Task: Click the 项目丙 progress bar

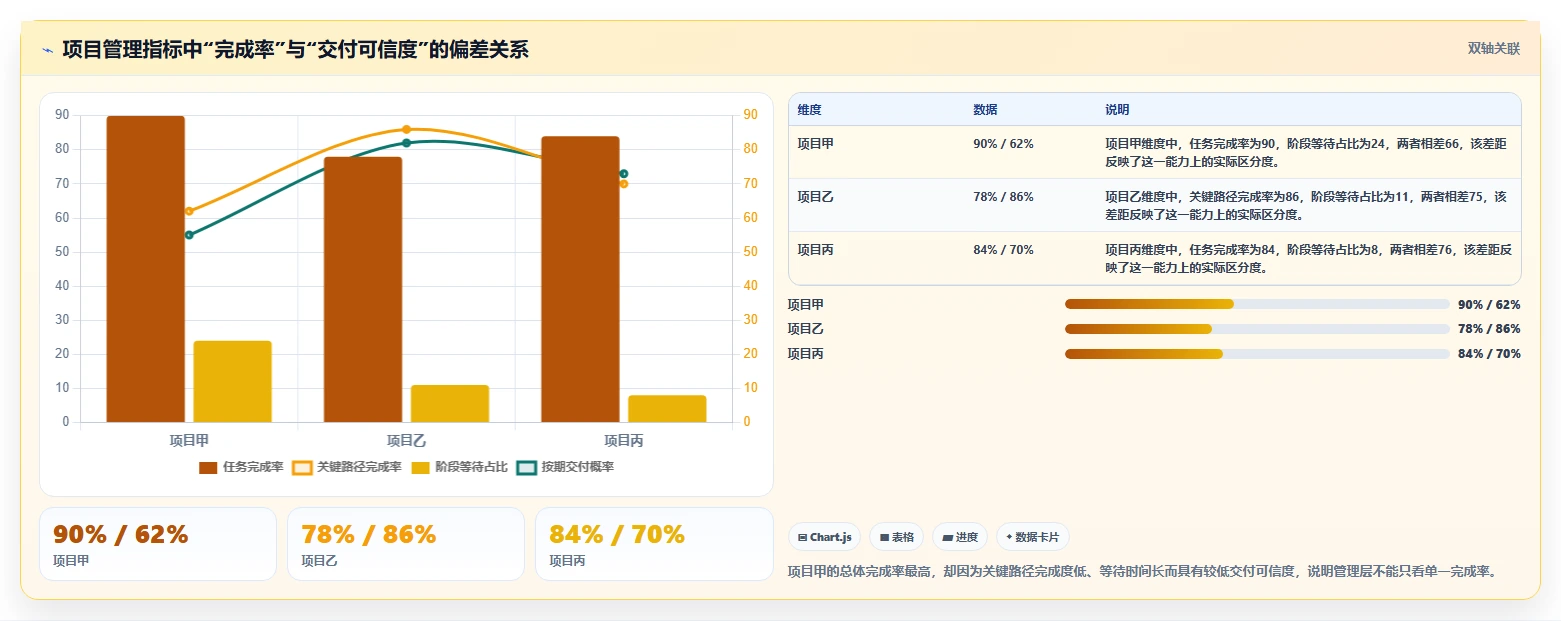Action: pyautogui.click(x=1257, y=354)
